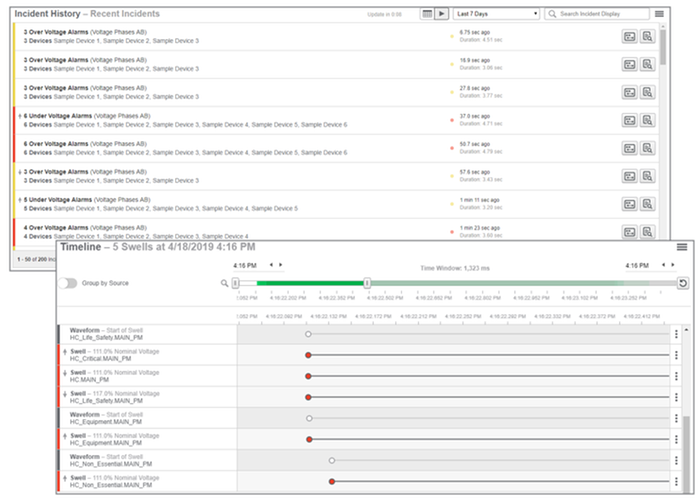
Task: Open timeline analysis for the 6.75 sec ago incident
Action: tap(629, 37)
